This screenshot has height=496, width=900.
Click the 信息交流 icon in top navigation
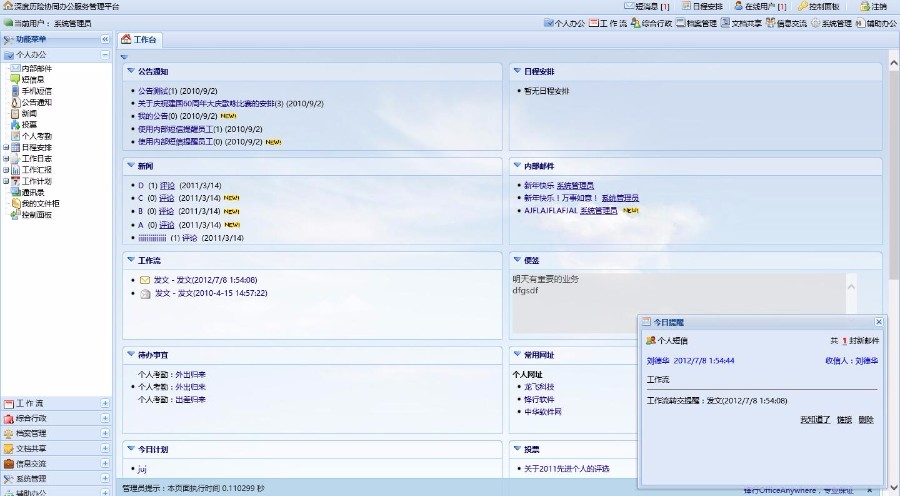click(770, 23)
